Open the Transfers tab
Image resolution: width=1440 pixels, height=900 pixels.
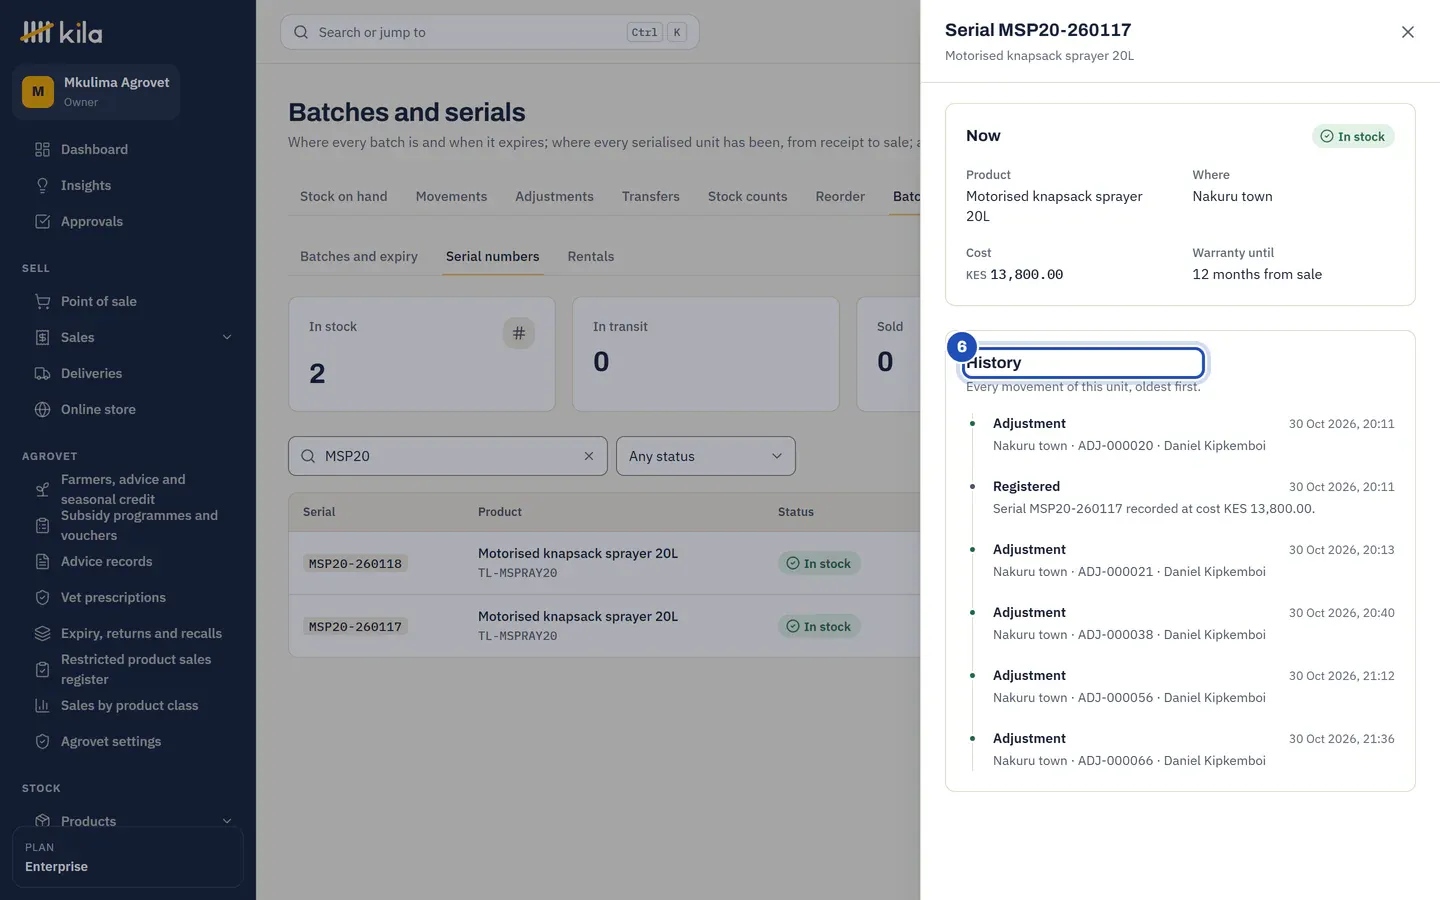[651, 197]
